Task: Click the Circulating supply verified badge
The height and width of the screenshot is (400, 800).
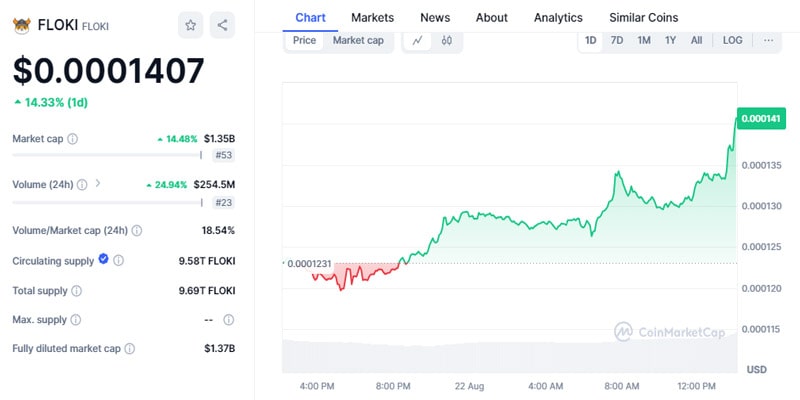Action: point(103,259)
